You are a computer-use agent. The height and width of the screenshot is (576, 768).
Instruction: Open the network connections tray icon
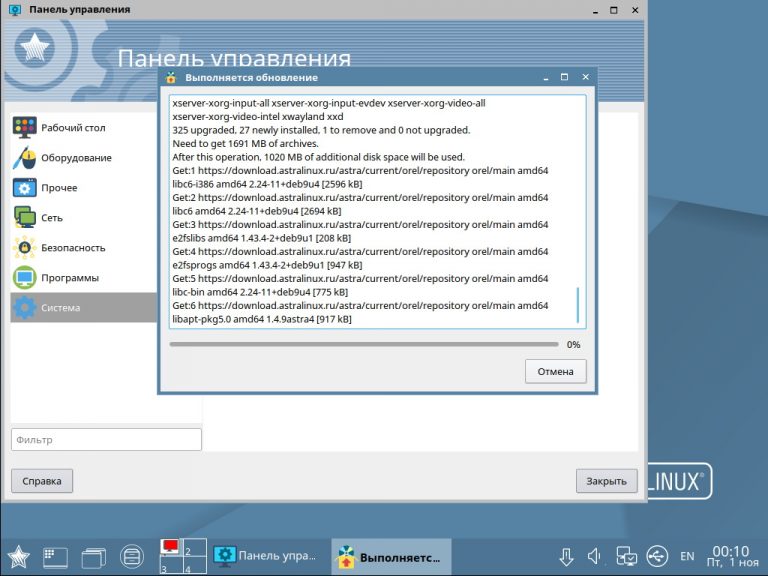coord(626,557)
